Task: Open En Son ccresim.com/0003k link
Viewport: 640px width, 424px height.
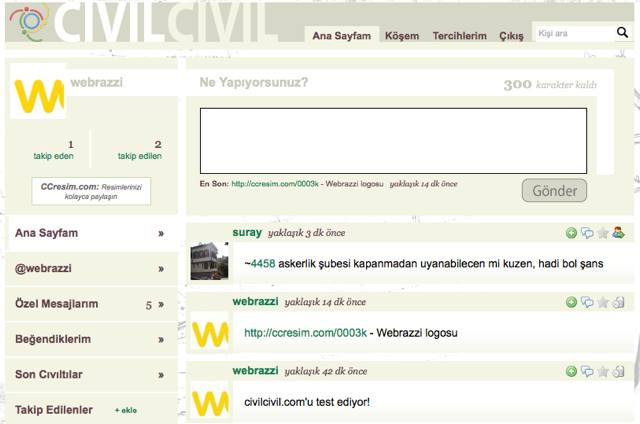Action: tap(275, 184)
